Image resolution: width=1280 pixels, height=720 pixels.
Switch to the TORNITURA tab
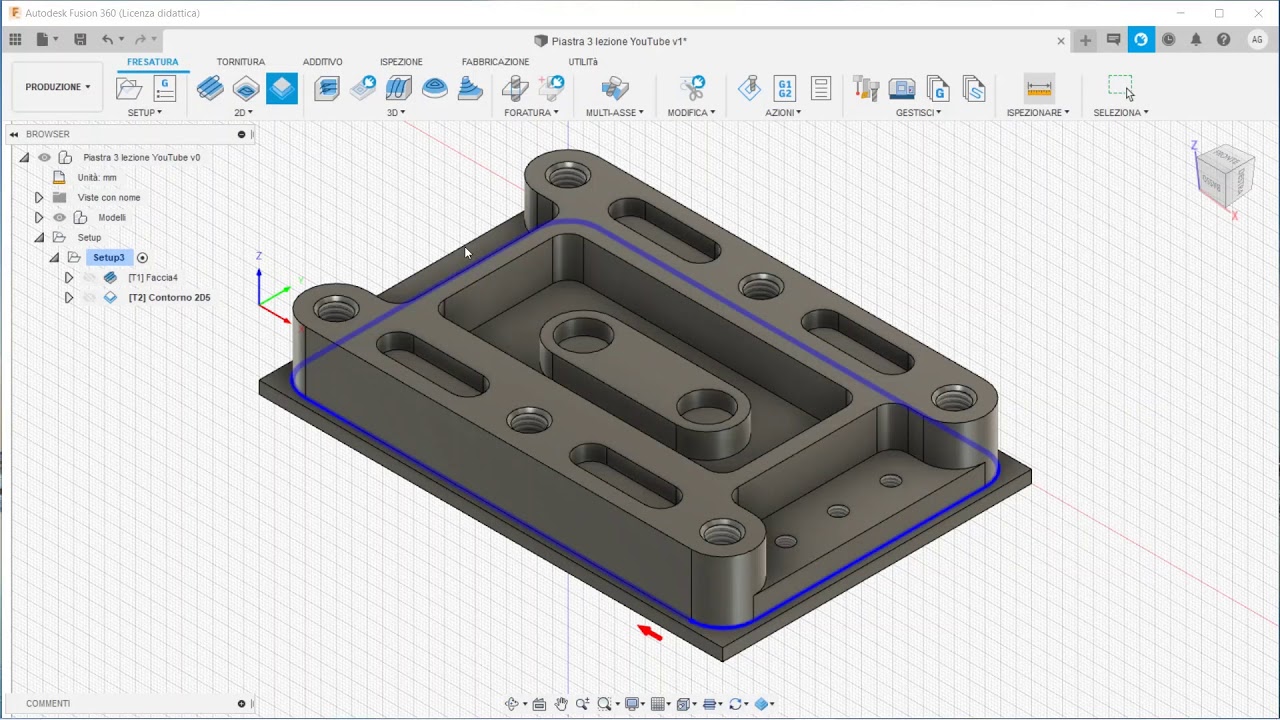pyautogui.click(x=241, y=62)
